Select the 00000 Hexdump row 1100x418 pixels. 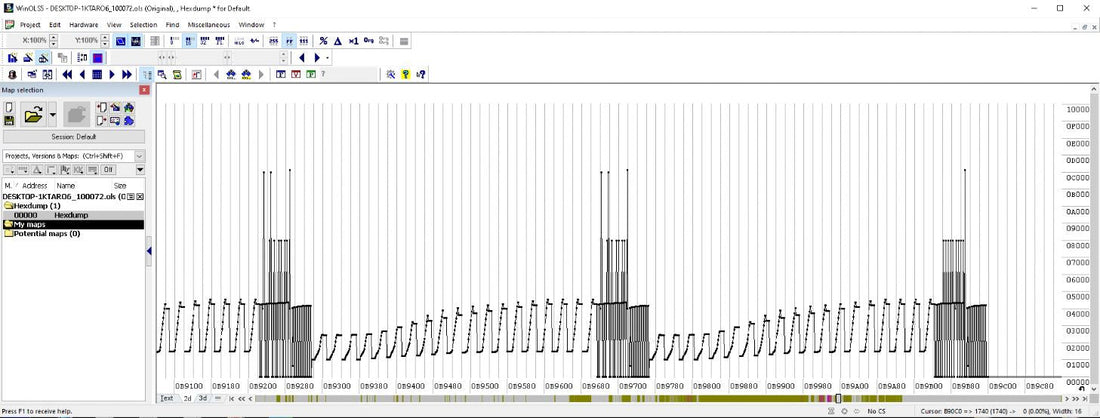point(74,215)
